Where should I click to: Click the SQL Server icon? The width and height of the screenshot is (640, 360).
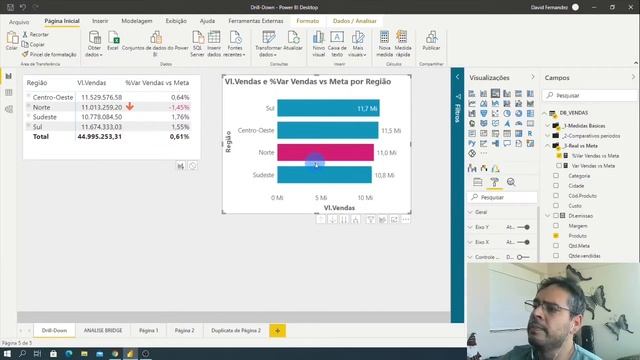tap(198, 38)
